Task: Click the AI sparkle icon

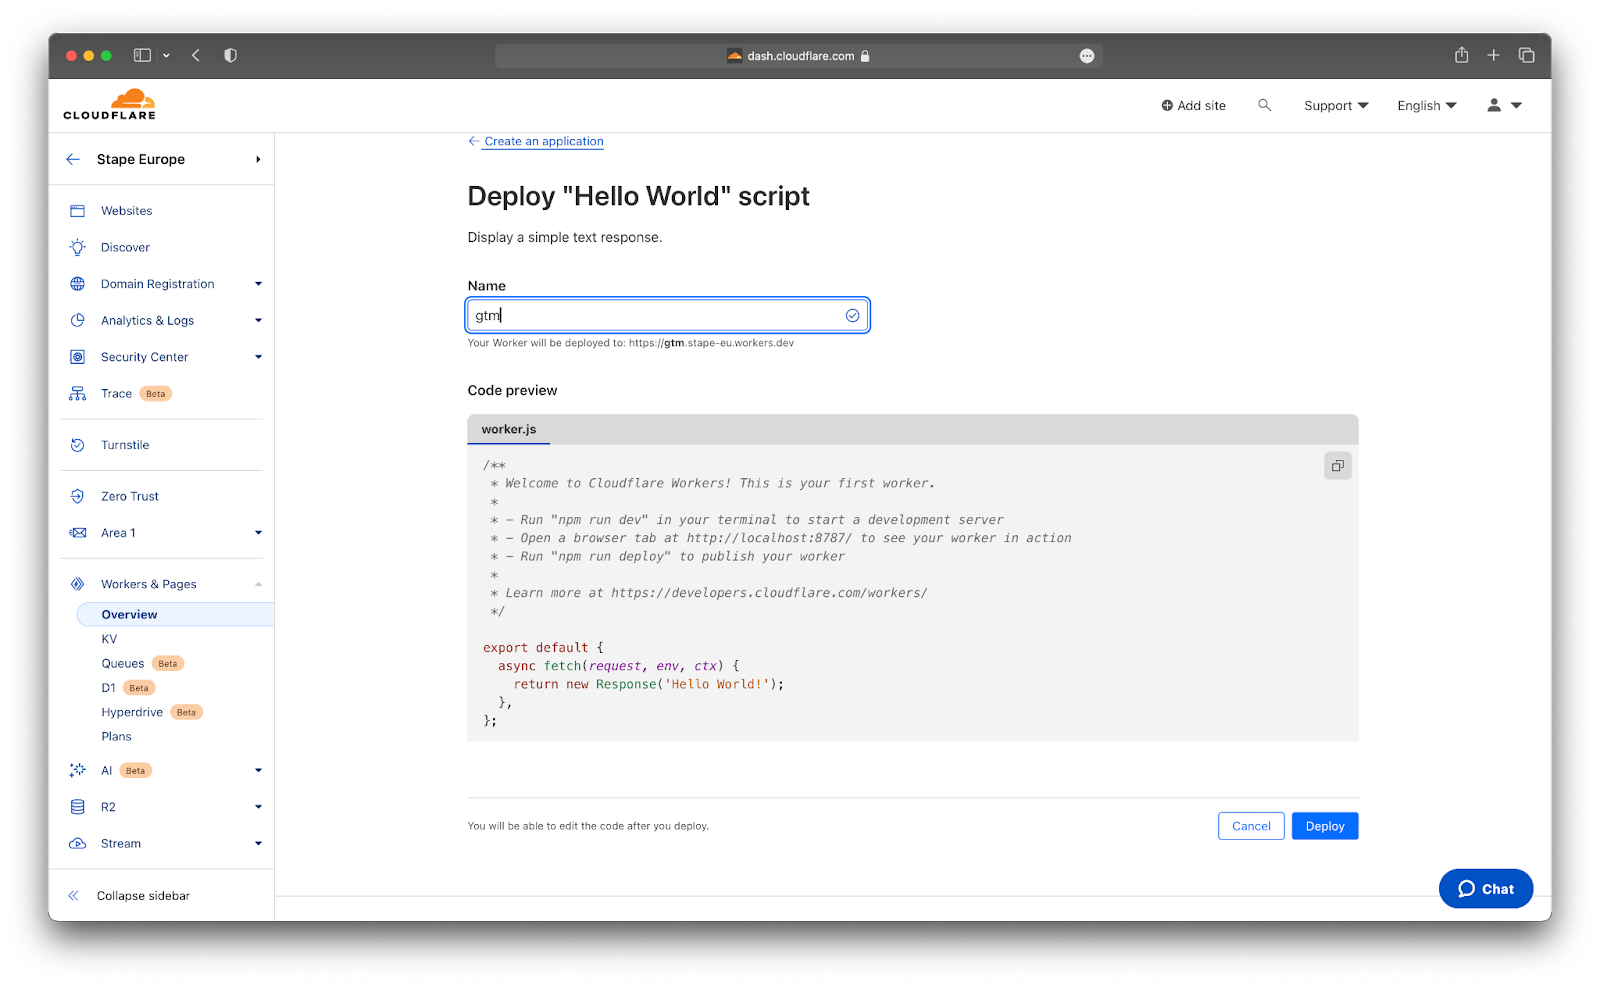Action: 77,770
